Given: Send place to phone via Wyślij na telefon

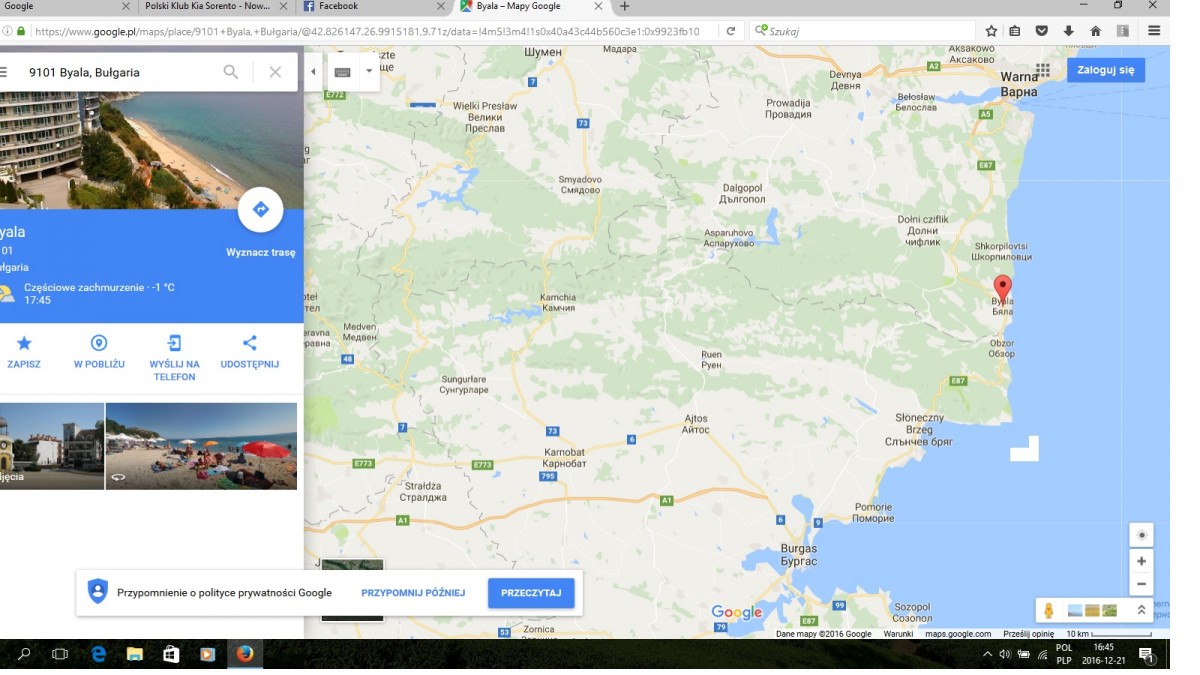Looking at the screenshot, I should (174, 358).
